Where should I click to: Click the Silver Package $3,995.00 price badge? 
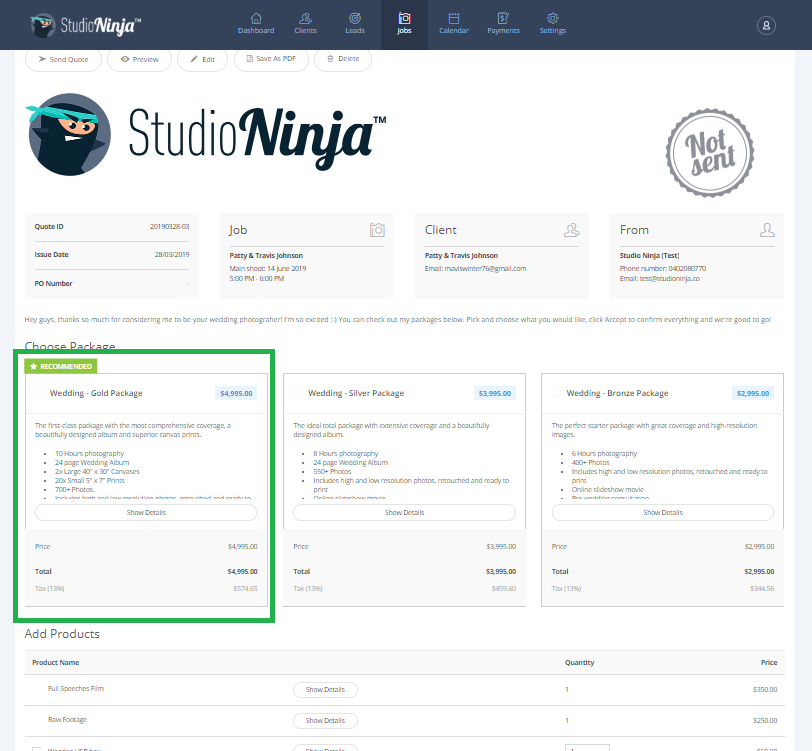(495, 394)
